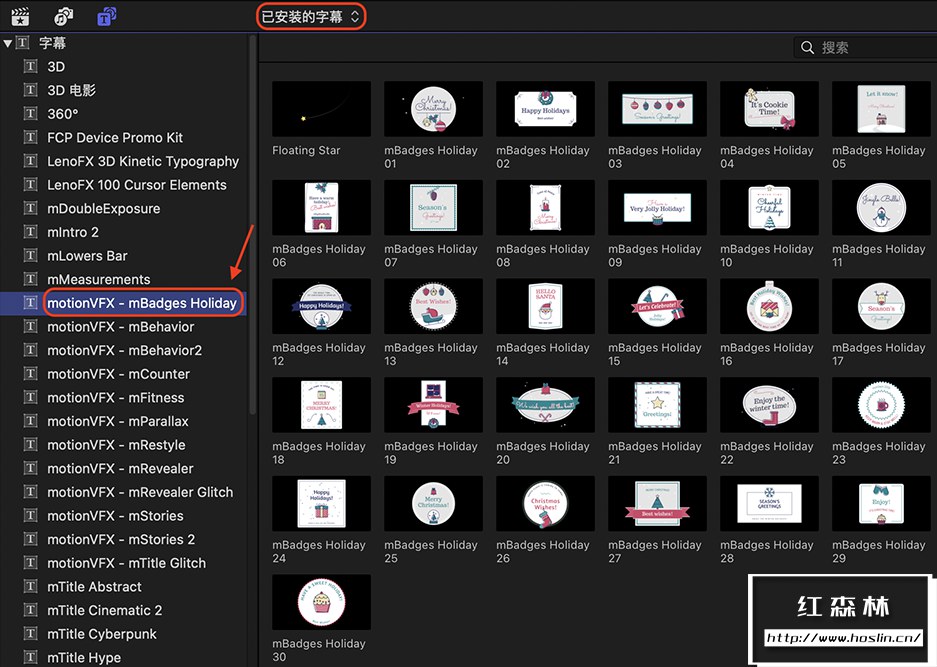This screenshot has width=937, height=667.
Task: Open LenoFX 3D Kinetic Typography category
Action: pyautogui.click(x=143, y=161)
